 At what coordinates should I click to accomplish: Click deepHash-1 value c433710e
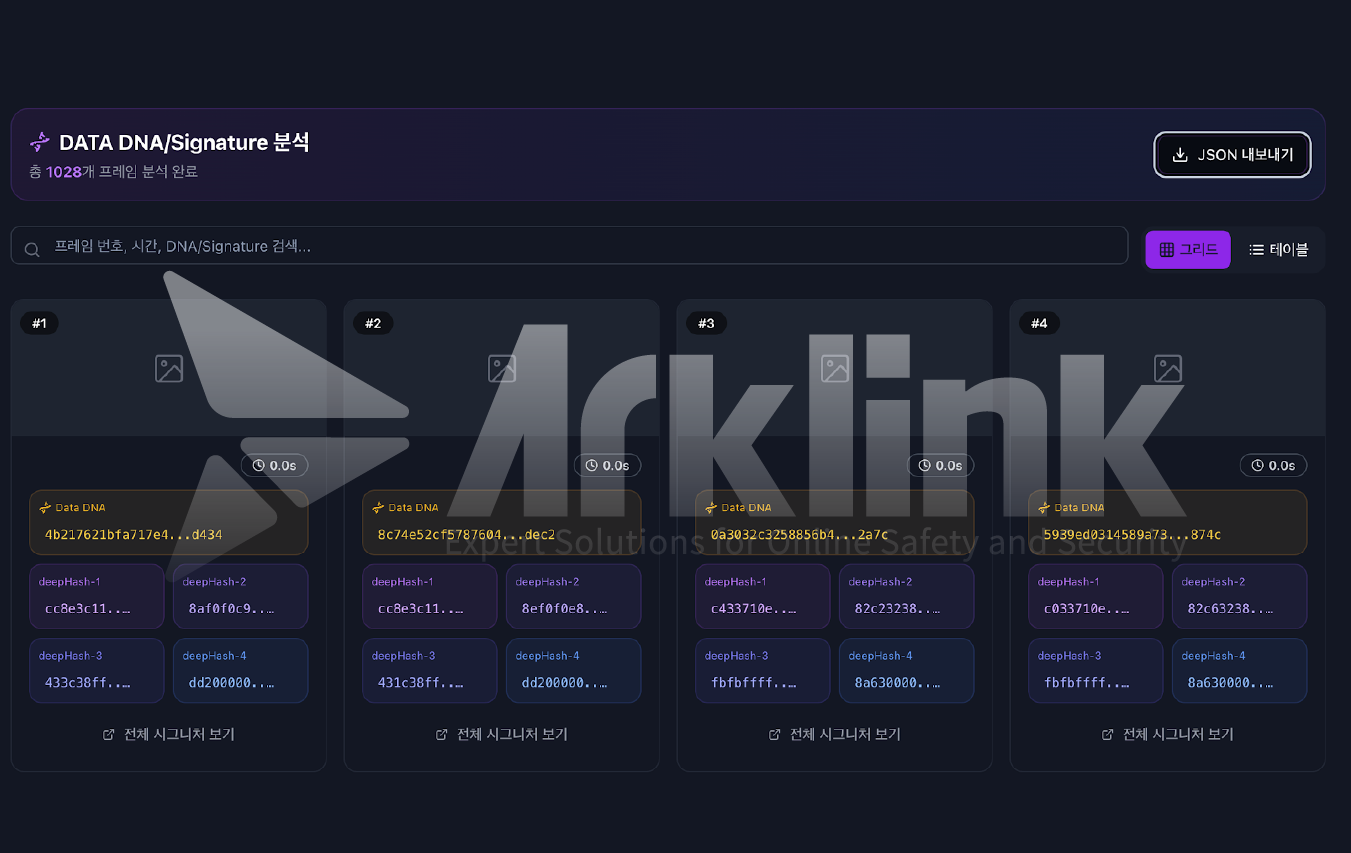(754, 608)
